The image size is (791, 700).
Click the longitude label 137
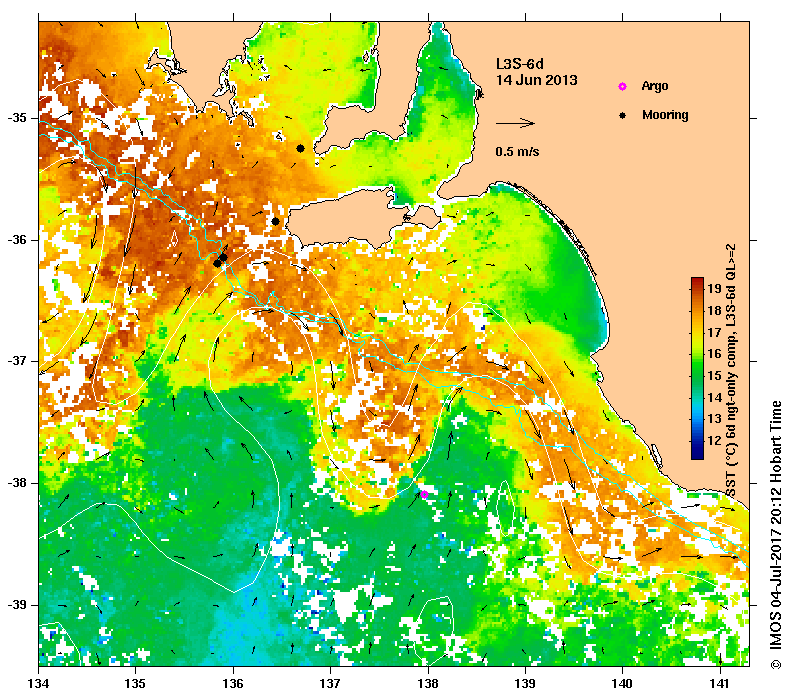330,684
